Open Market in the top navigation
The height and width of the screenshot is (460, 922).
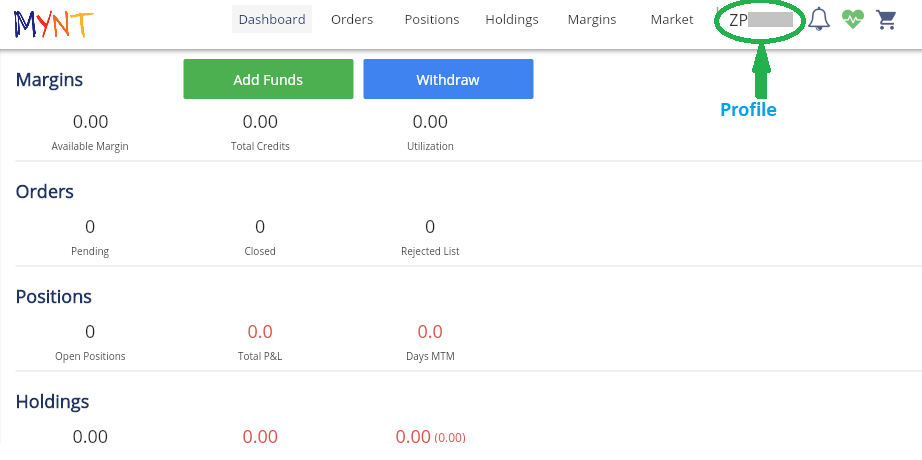pos(672,19)
